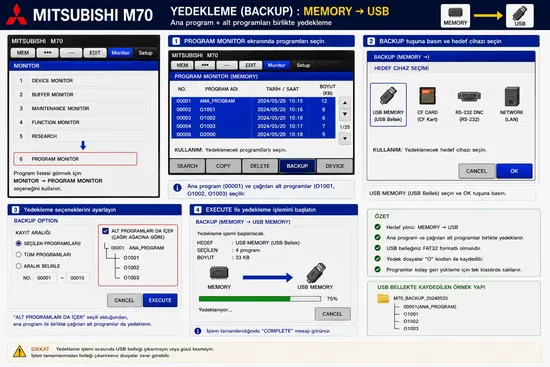The height and width of the screenshot is (367, 550).
Task: Click range end field 00010
Action: click(77, 278)
